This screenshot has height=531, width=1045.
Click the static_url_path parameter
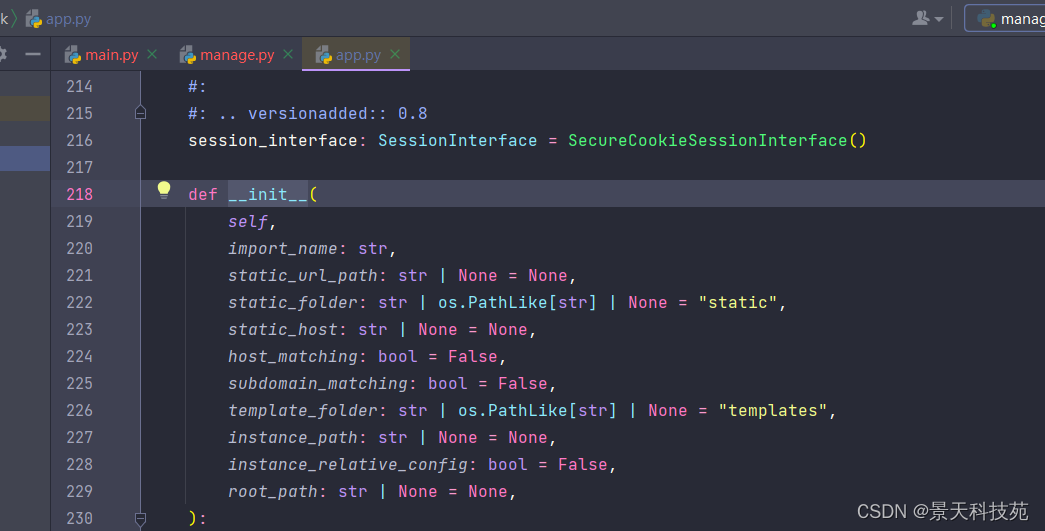pyautogui.click(x=303, y=276)
